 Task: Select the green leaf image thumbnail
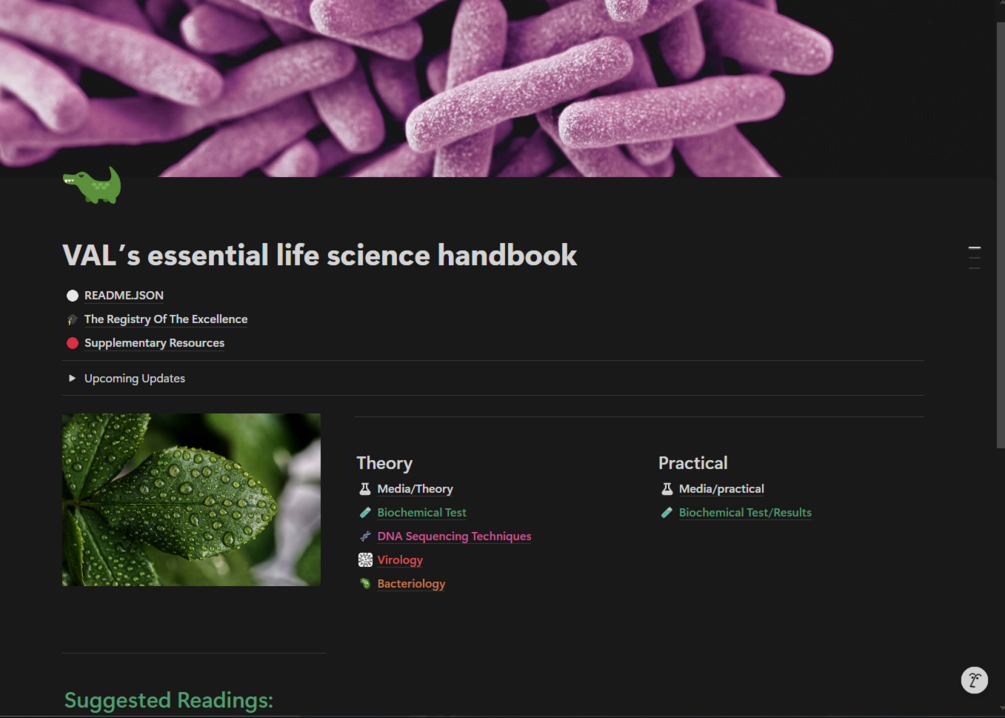click(191, 499)
